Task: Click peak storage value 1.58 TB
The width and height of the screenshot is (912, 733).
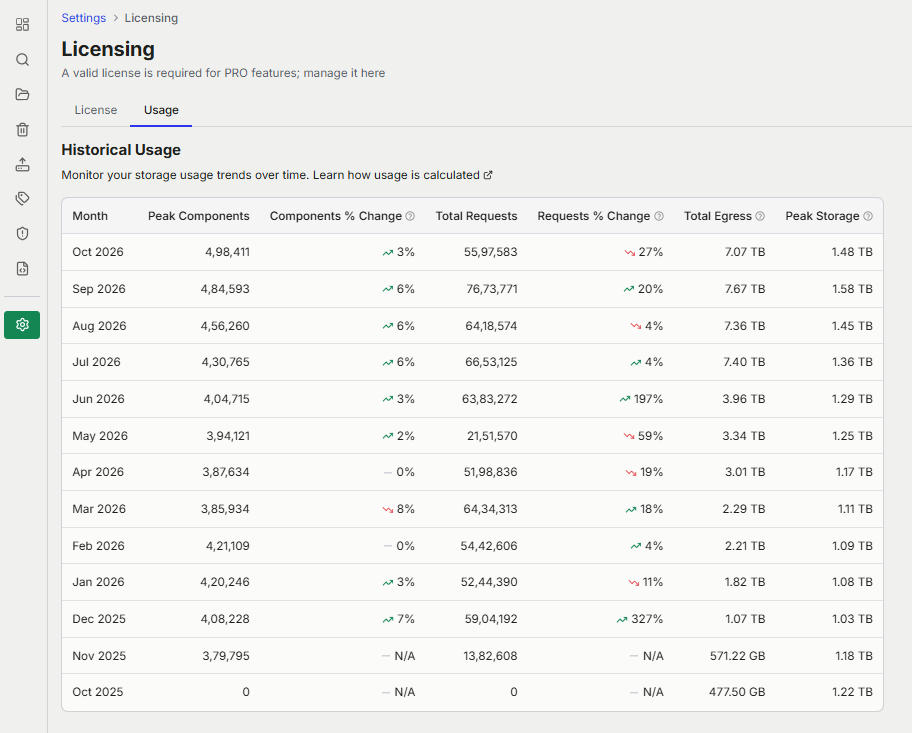Action: (x=852, y=289)
